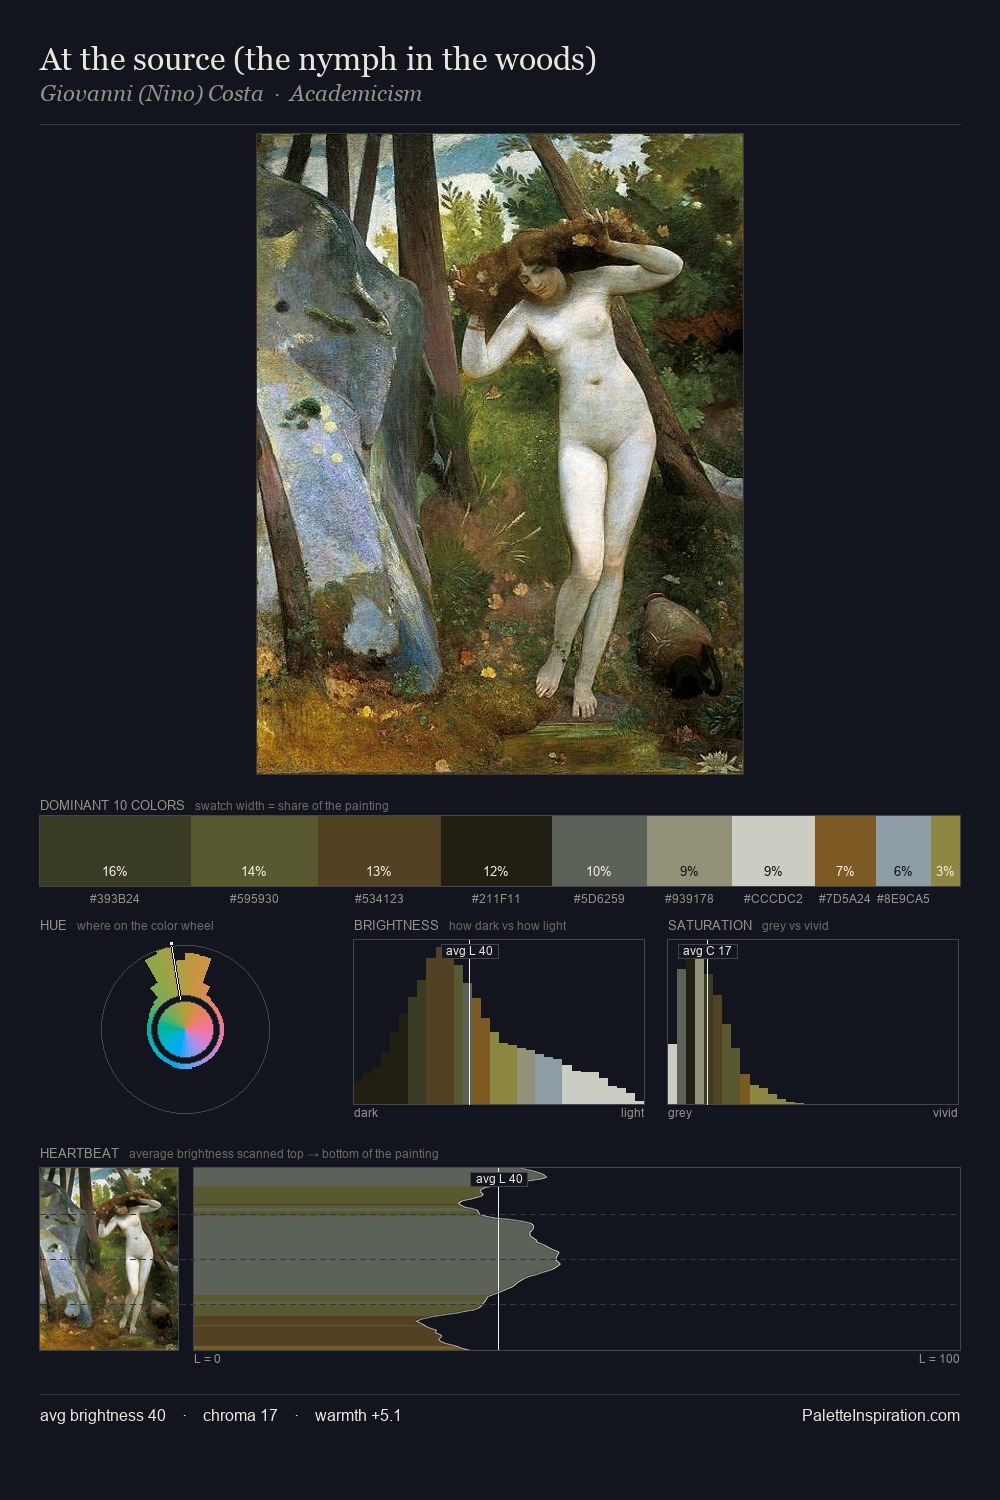The image size is (1000, 1500).
Task: Click artist name Giovanni (Nino) Costa
Action: coord(151,94)
